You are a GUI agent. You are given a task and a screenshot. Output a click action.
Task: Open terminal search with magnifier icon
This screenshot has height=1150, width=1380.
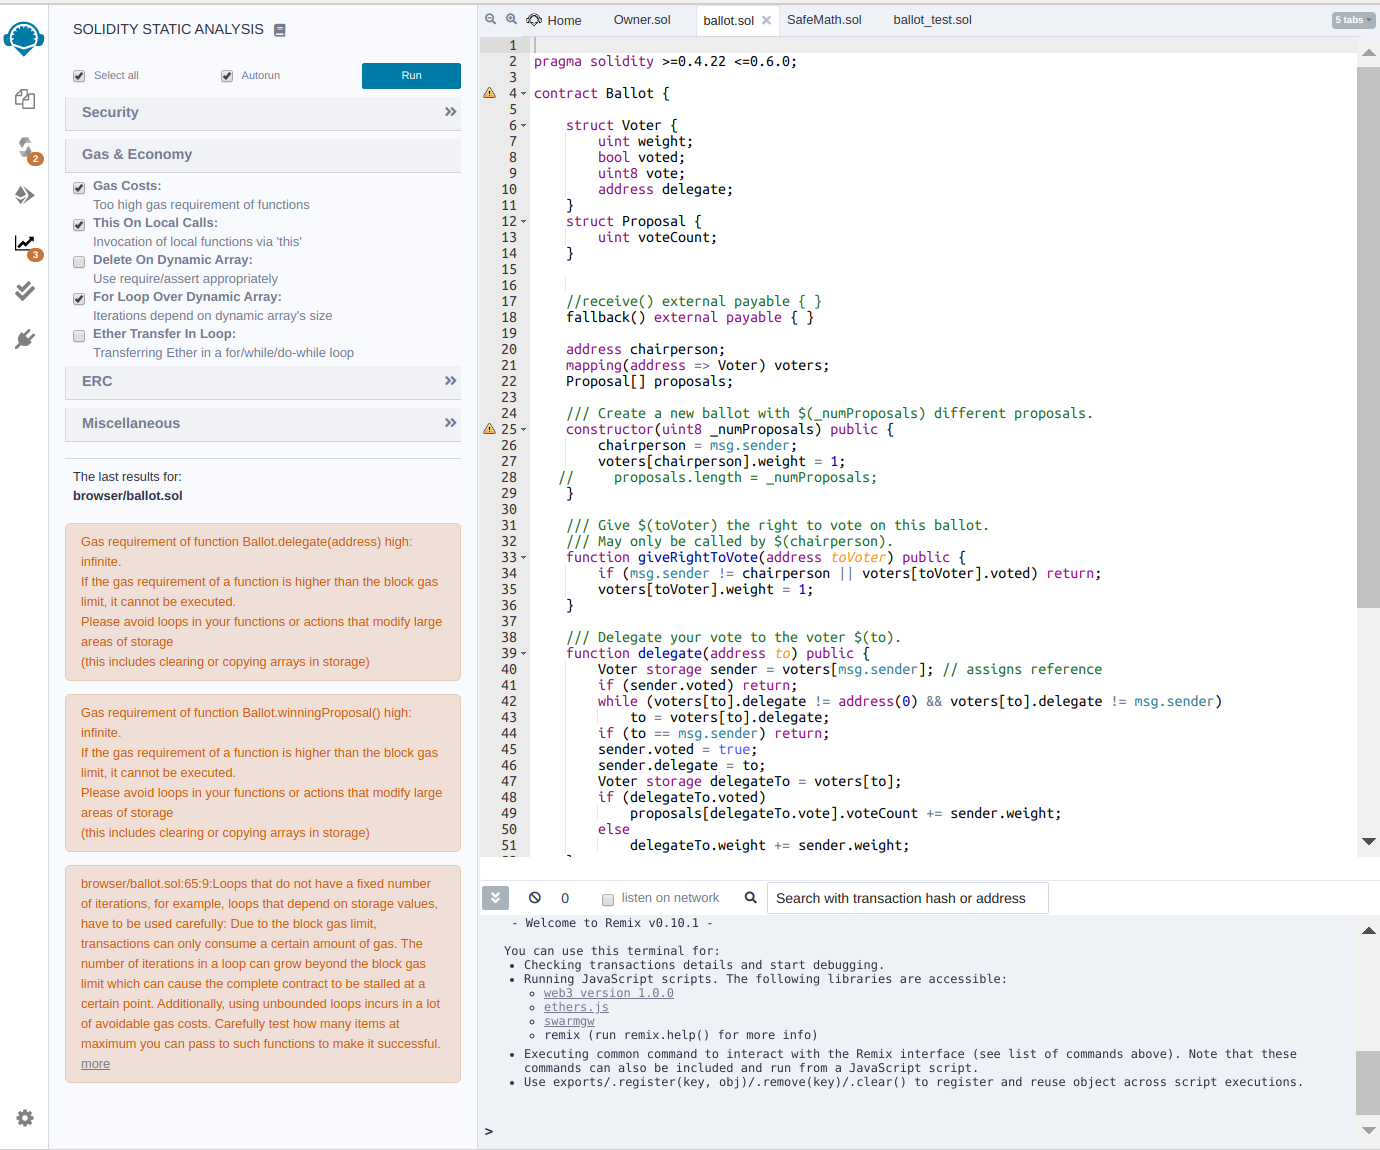[x=750, y=898]
